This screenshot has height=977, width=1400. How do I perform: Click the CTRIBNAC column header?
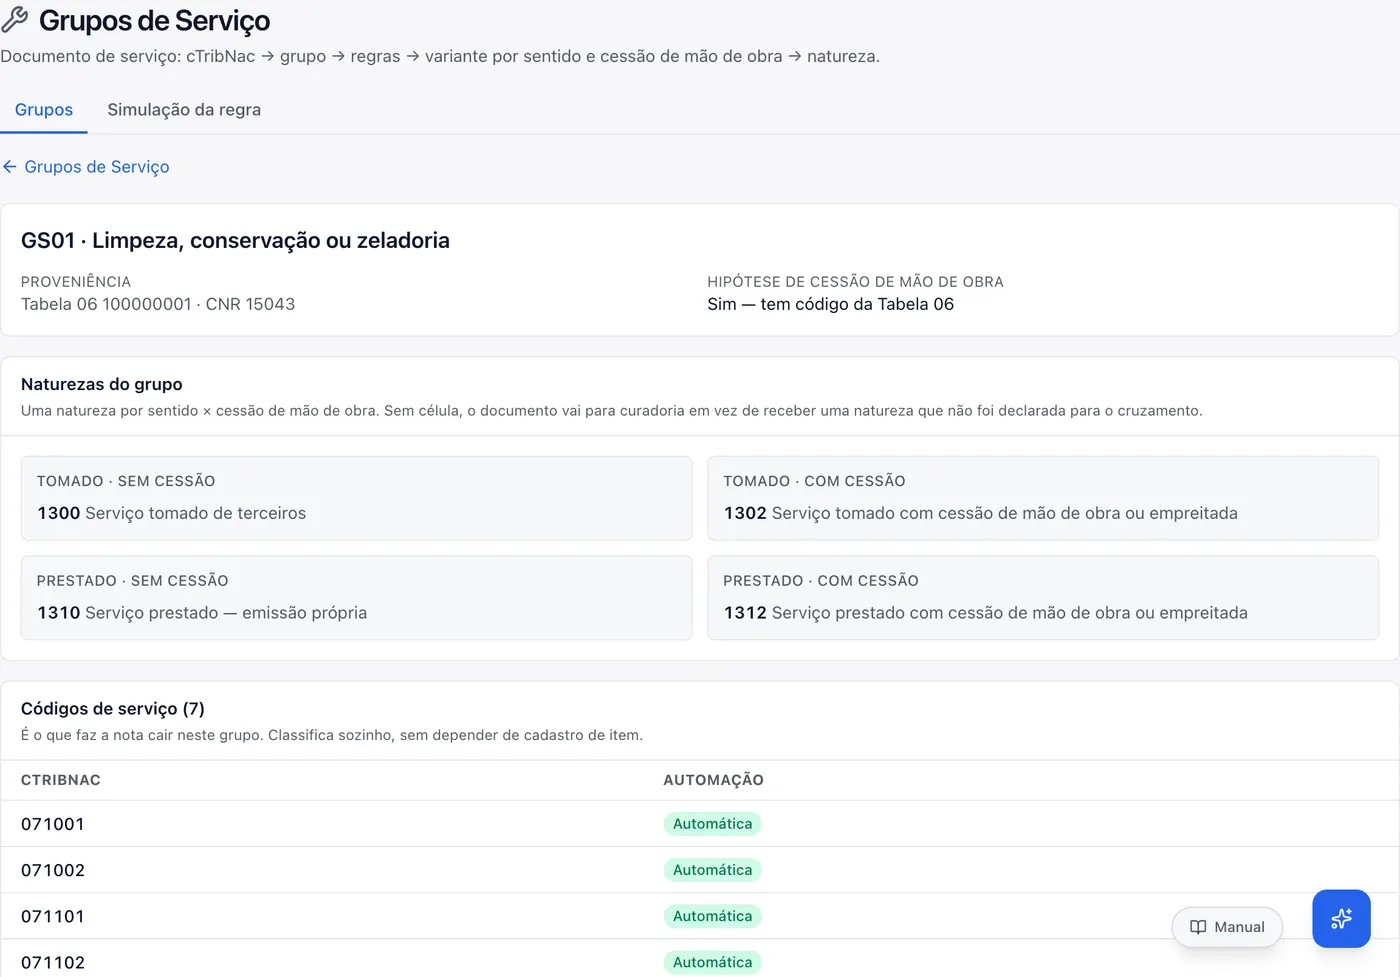pyautogui.click(x=61, y=780)
